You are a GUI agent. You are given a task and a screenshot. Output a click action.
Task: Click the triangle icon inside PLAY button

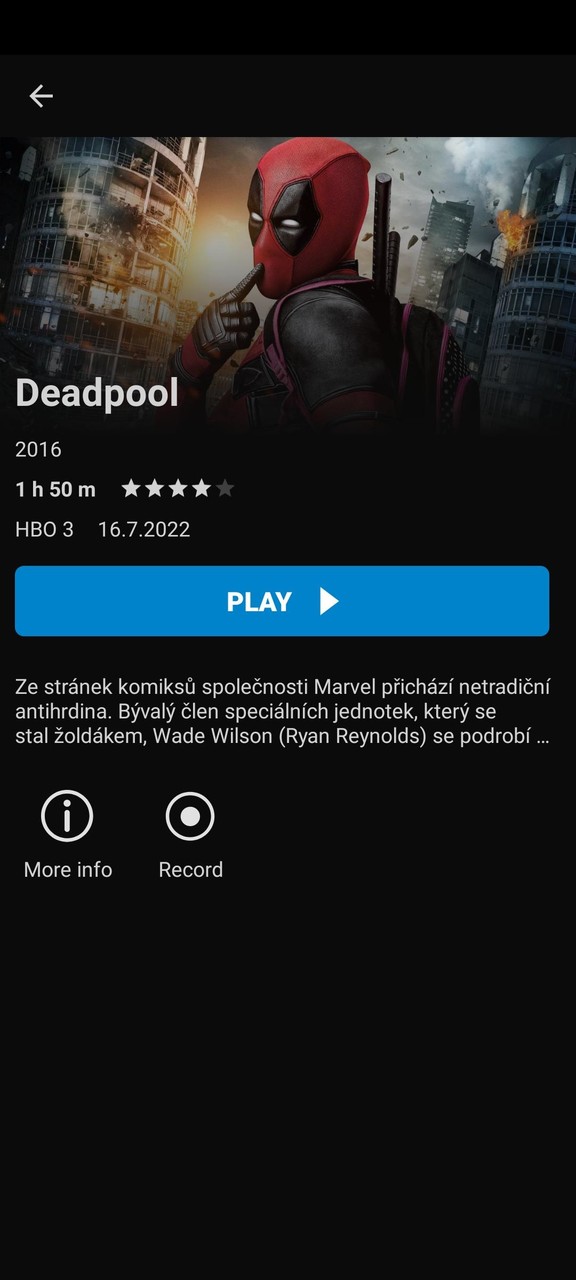329,601
